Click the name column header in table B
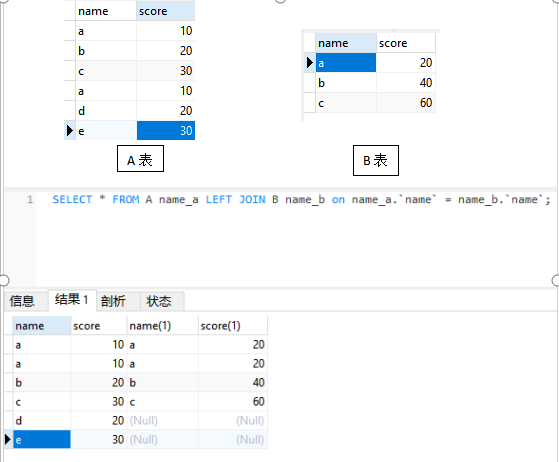Viewport: 559px width, 462px height. click(345, 43)
